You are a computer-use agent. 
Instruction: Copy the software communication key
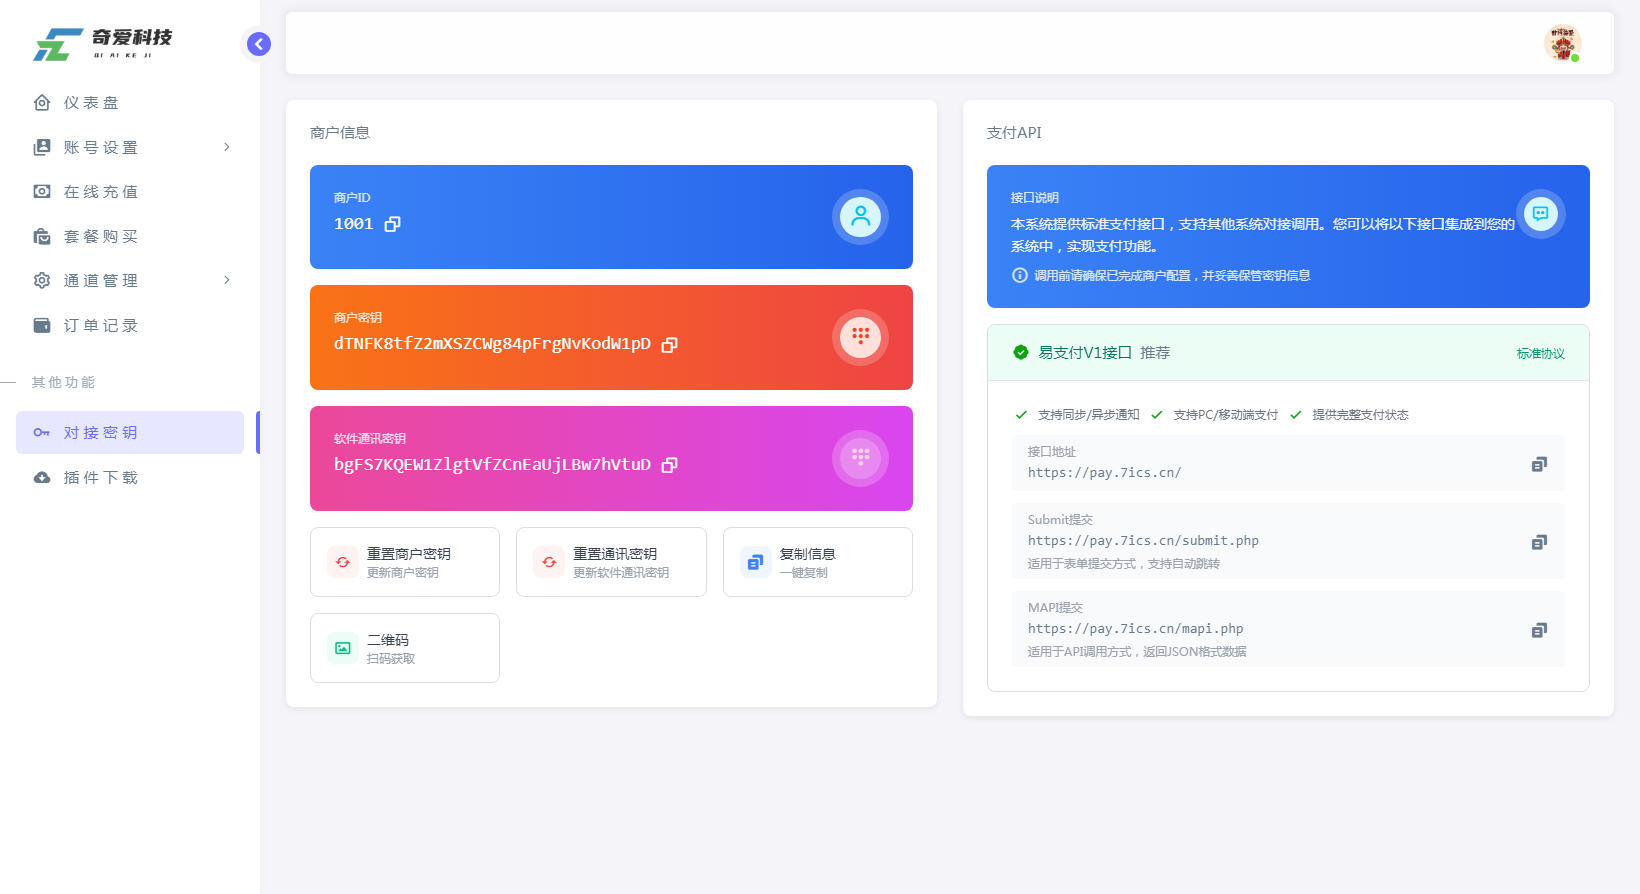point(670,465)
